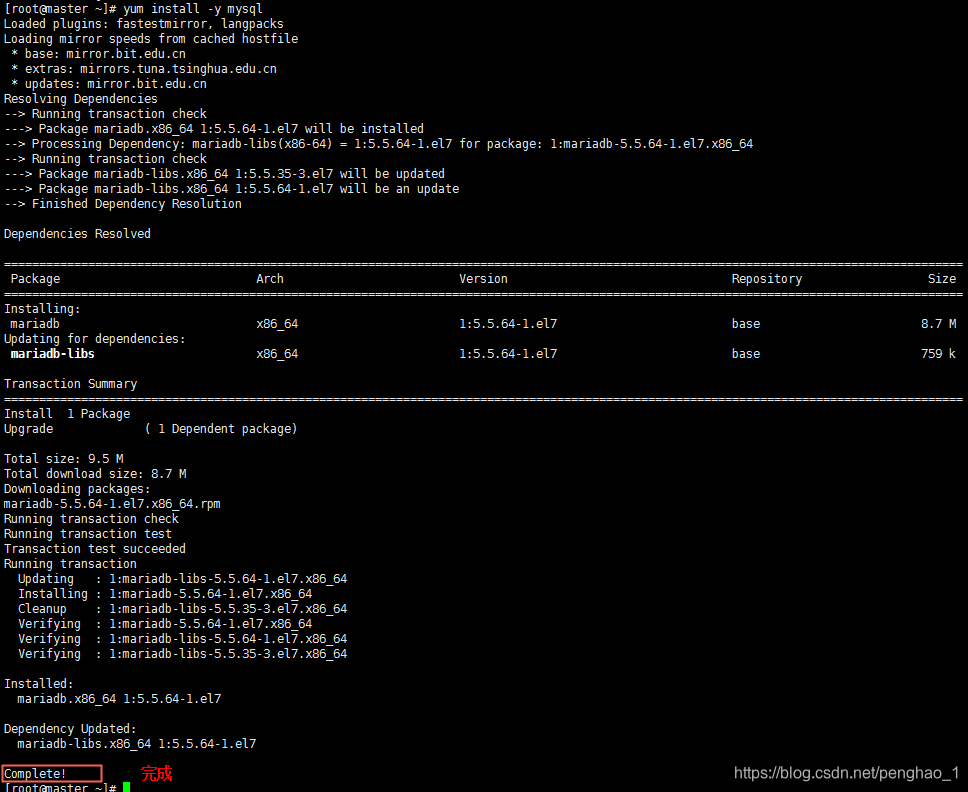Click the command 'yum install -y mysql'
Viewport: 968px width, 792px height.
(193, 9)
